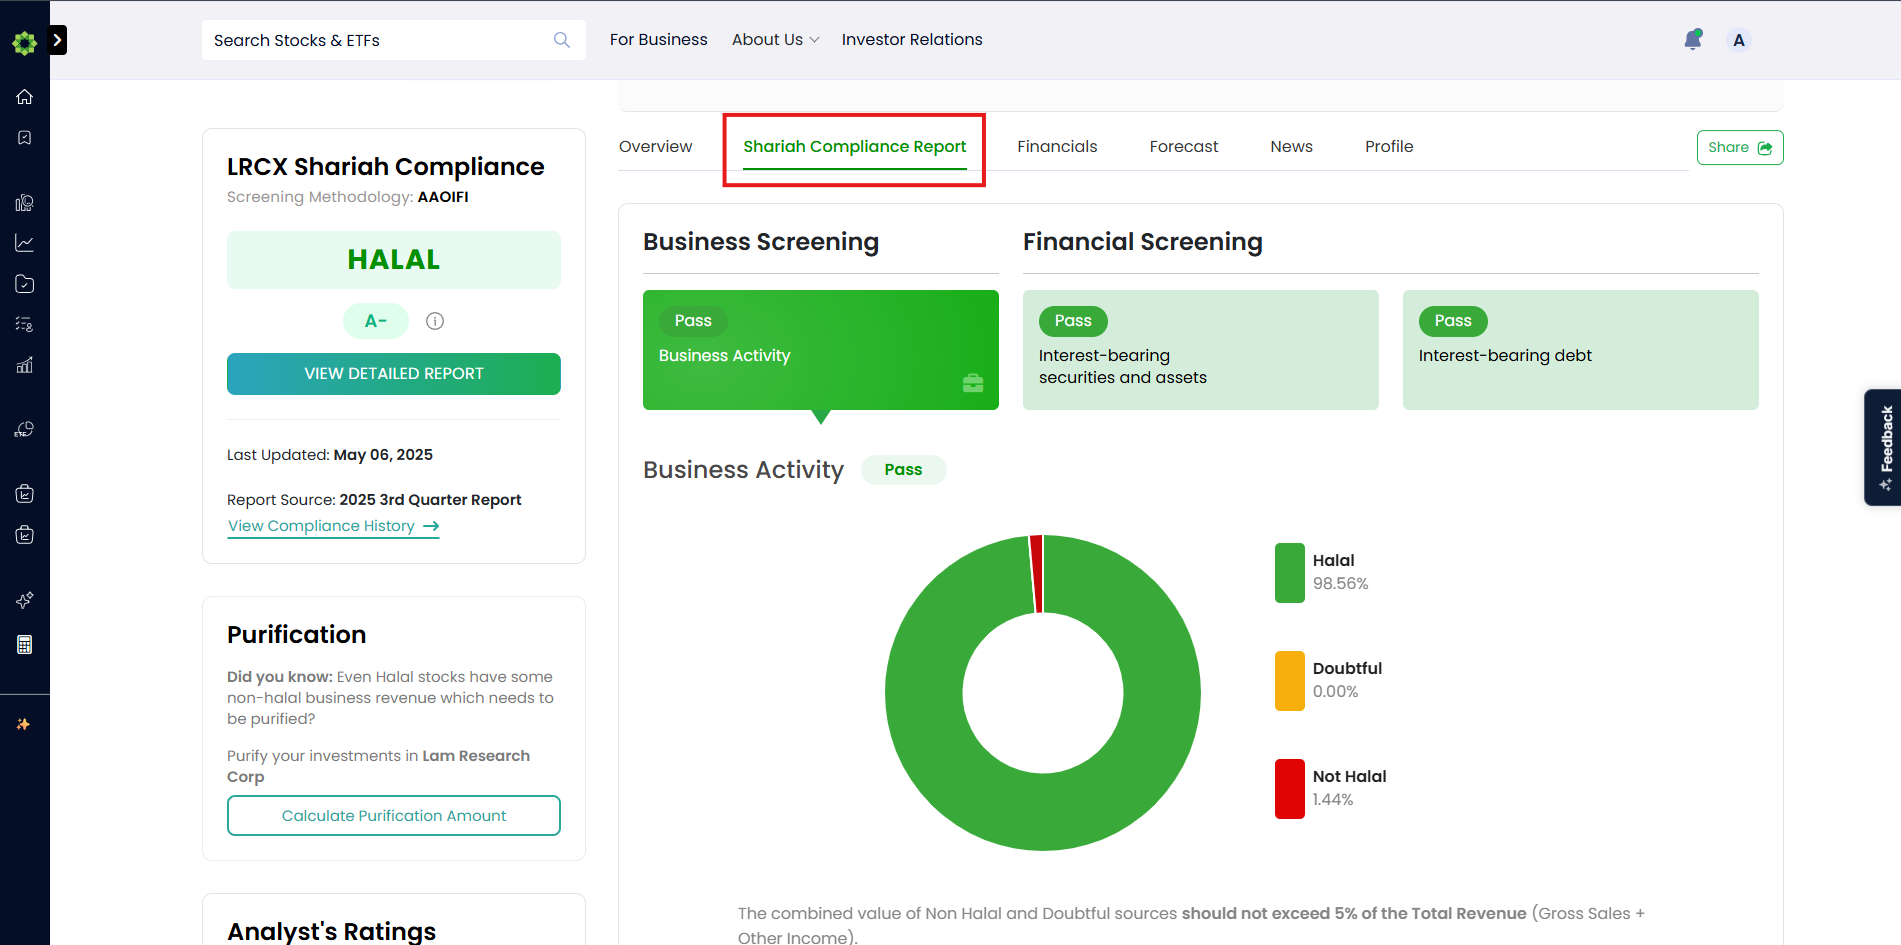The height and width of the screenshot is (945, 1901).
Task: Switch to the Financials tab
Action: click(1057, 147)
